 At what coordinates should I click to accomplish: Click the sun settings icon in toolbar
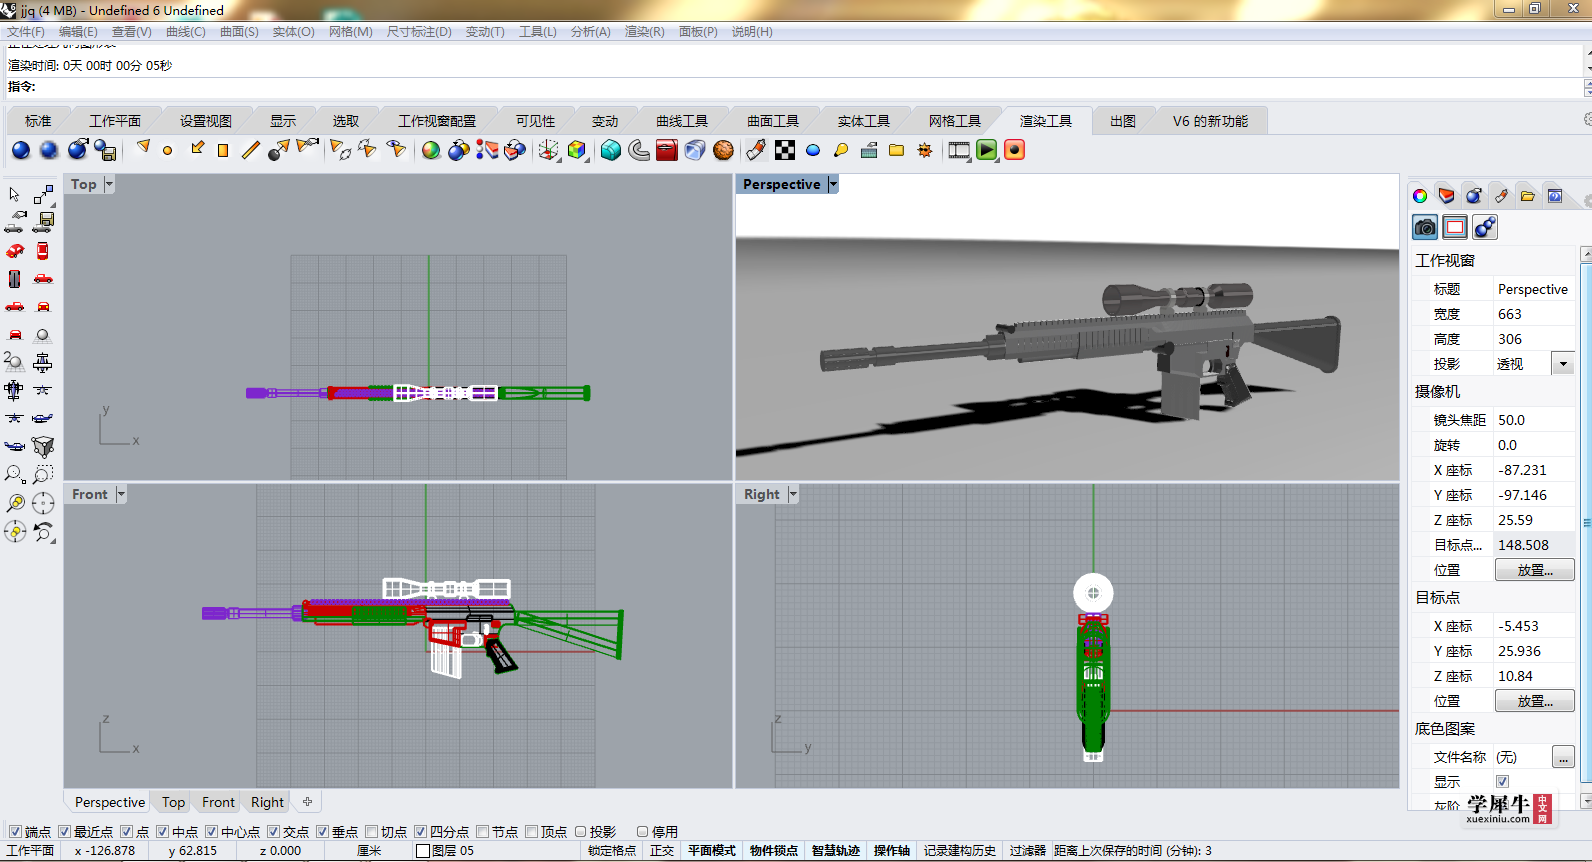coord(925,150)
